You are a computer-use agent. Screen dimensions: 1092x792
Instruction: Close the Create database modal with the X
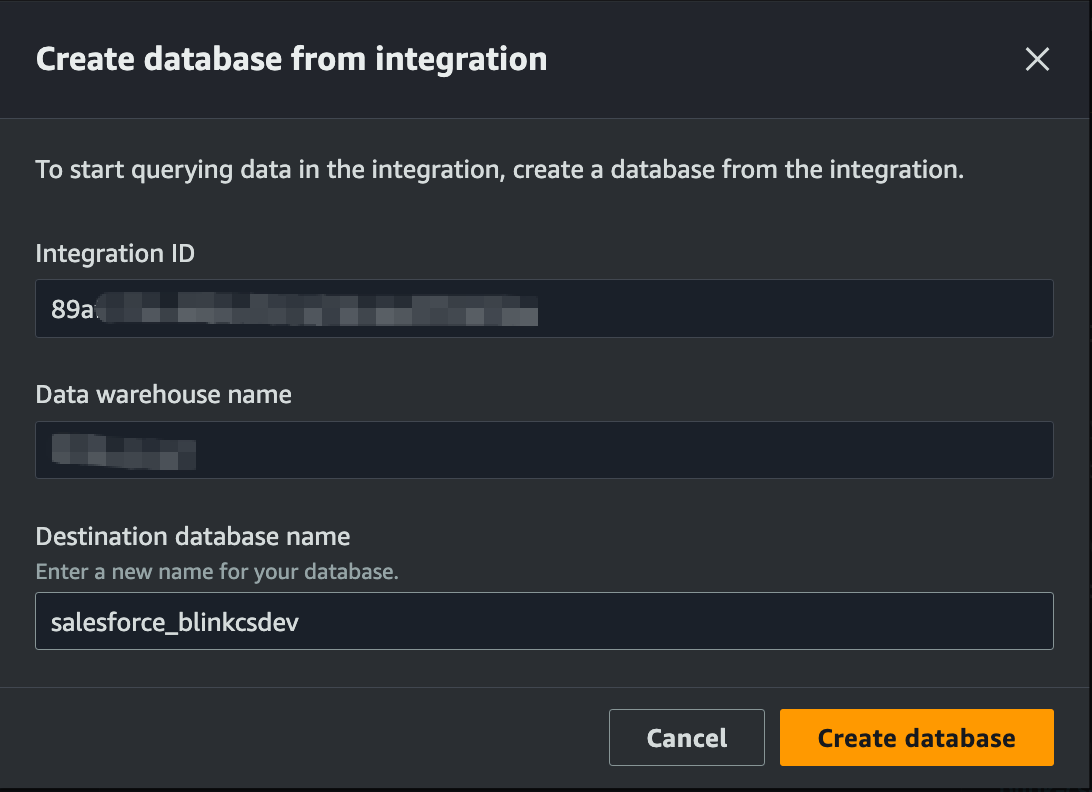1037,59
